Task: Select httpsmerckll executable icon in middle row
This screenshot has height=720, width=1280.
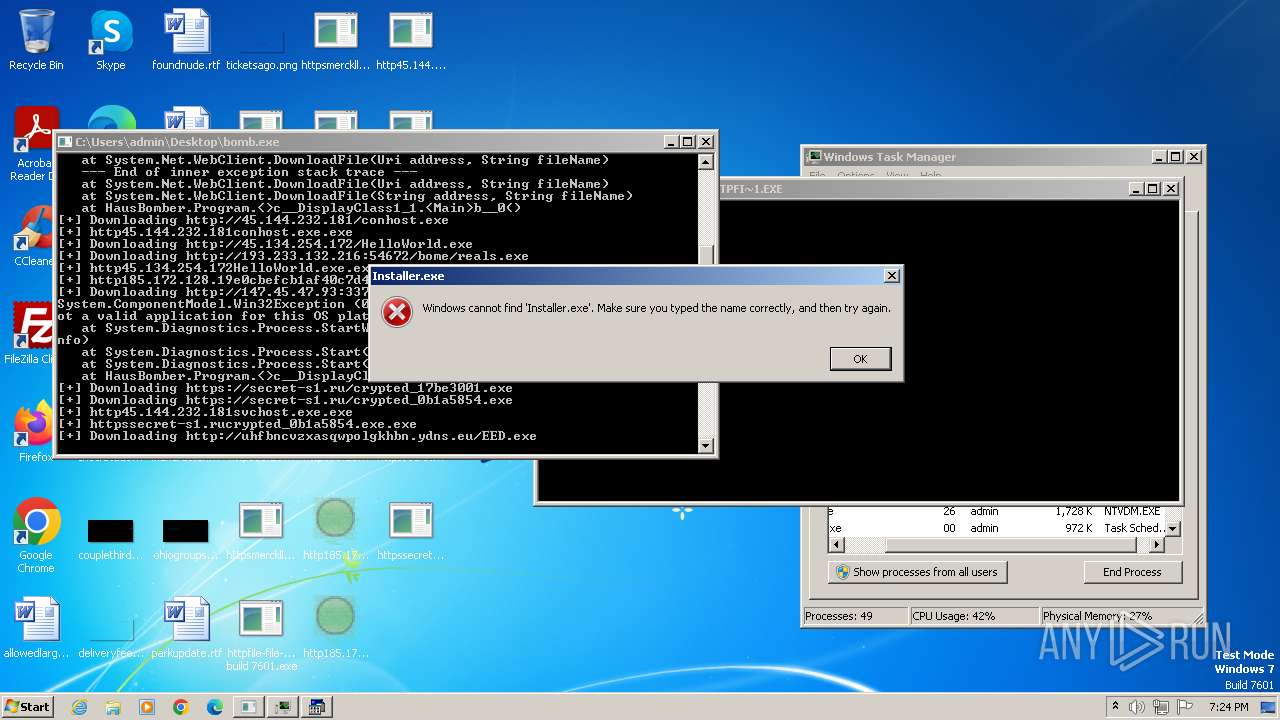Action: [x=261, y=530]
